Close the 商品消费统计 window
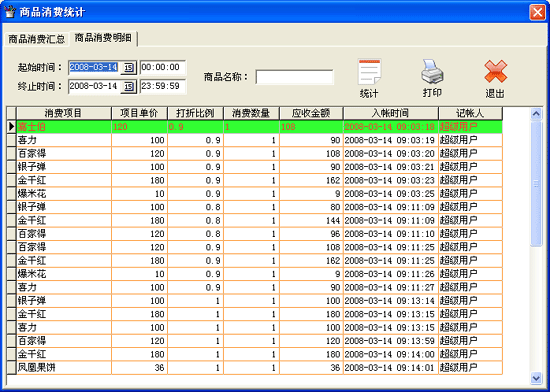550x392 pixels. coord(537,12)
